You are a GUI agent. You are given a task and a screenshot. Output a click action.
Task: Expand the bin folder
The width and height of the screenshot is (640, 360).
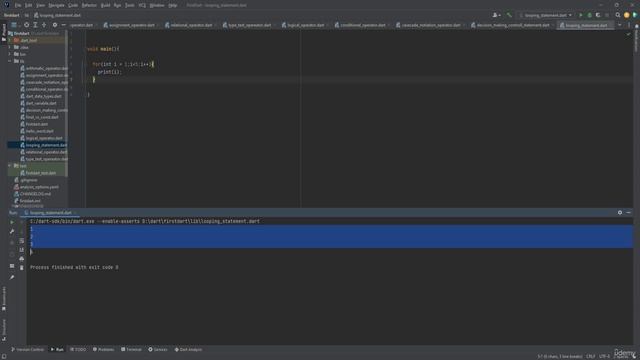click(10, 54)
